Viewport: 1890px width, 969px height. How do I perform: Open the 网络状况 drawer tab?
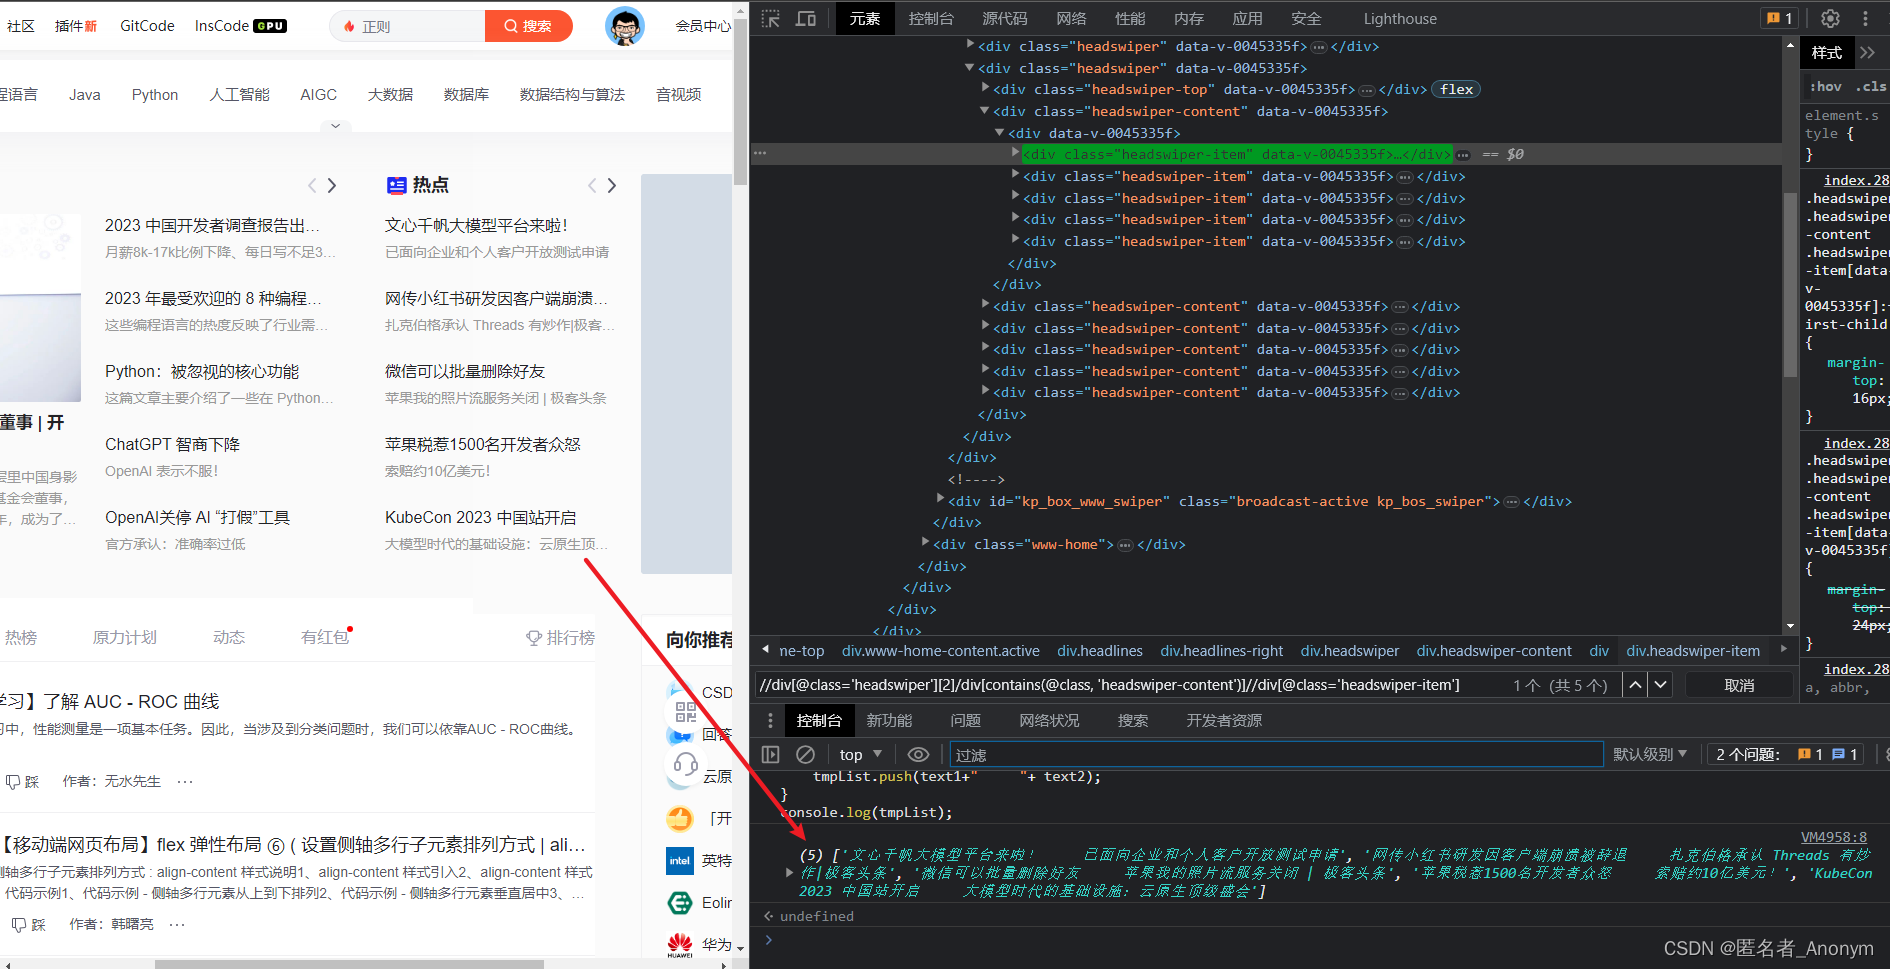point(1049,720)
